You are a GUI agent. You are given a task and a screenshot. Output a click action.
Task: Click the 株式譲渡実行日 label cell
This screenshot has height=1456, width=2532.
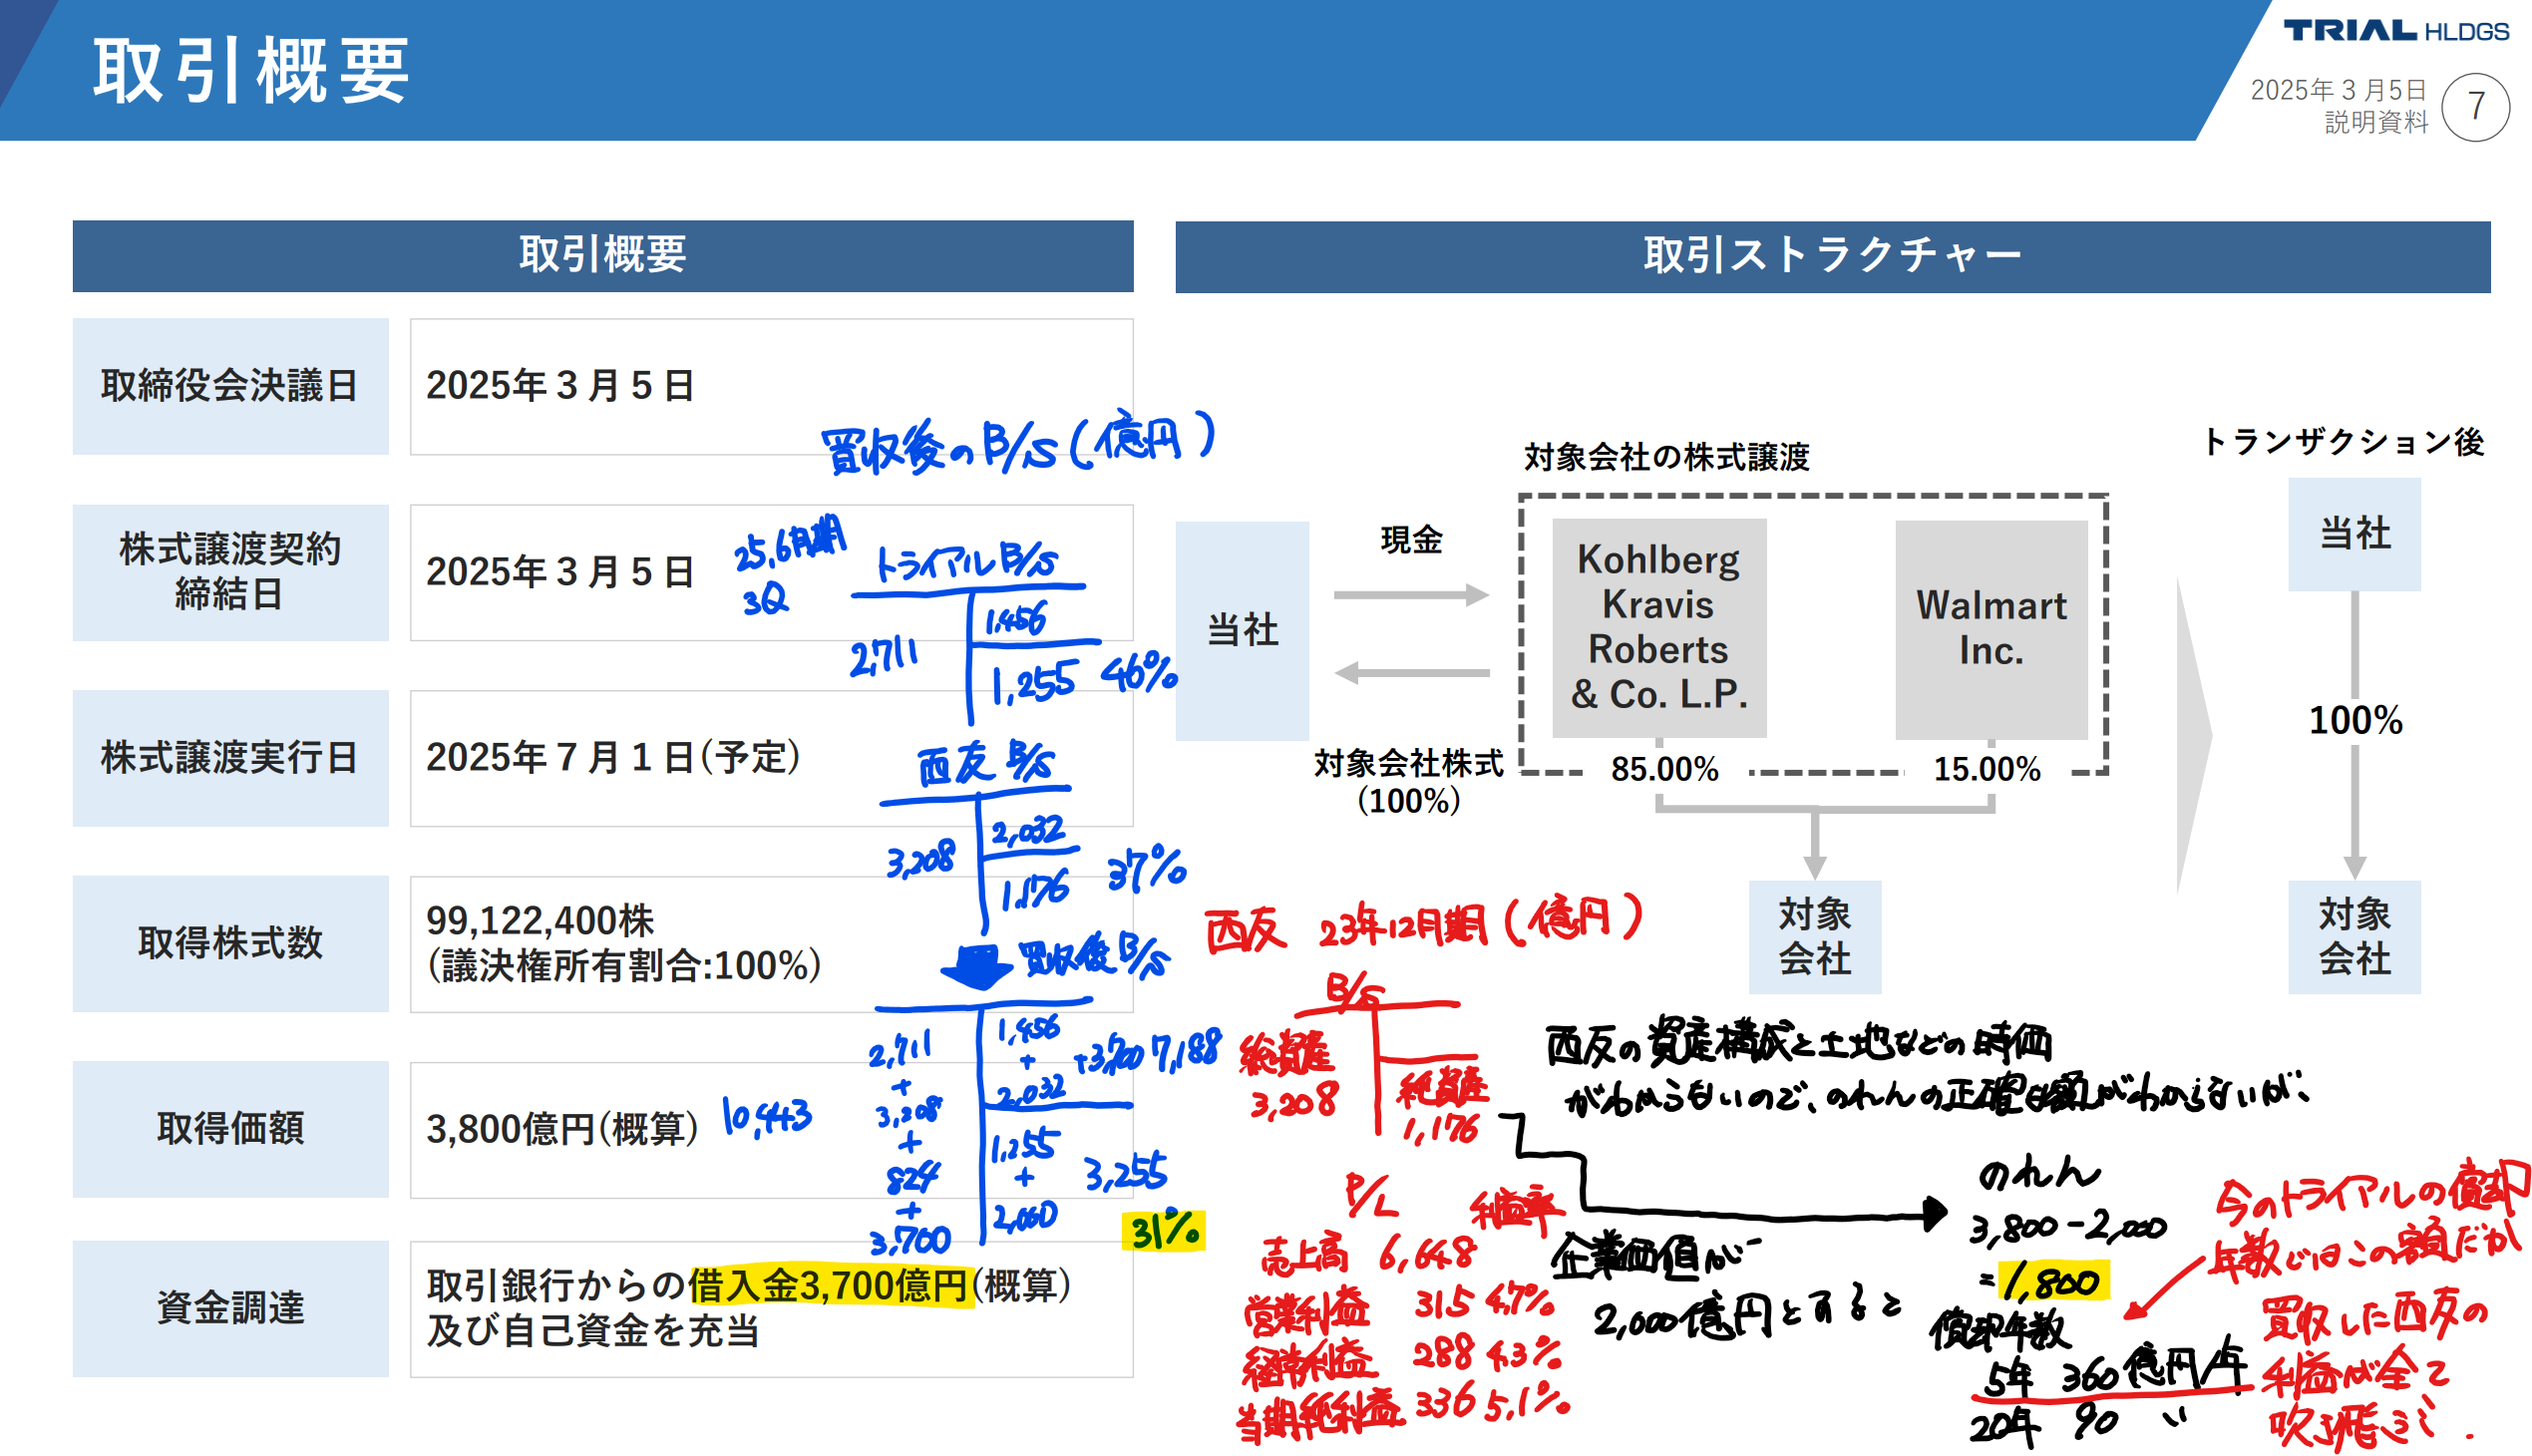pyautogui.click(x=230, y=758)
